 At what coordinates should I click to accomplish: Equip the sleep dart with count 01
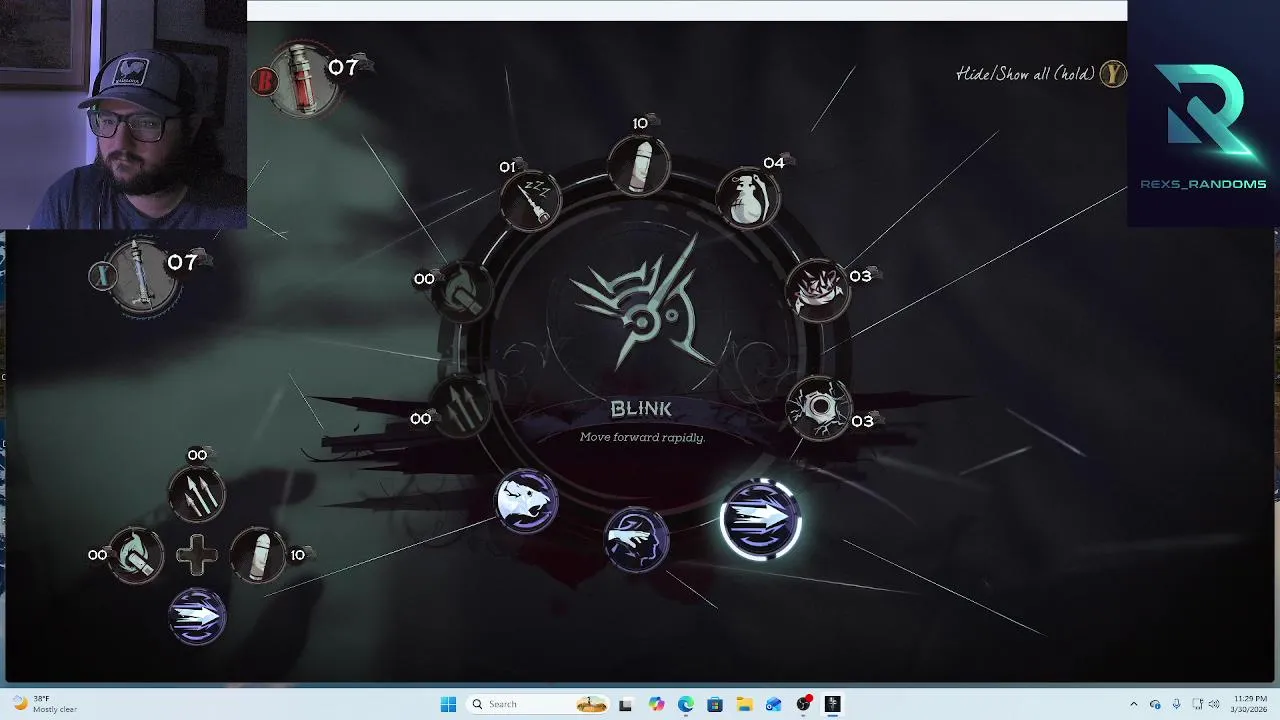[530, 200]
